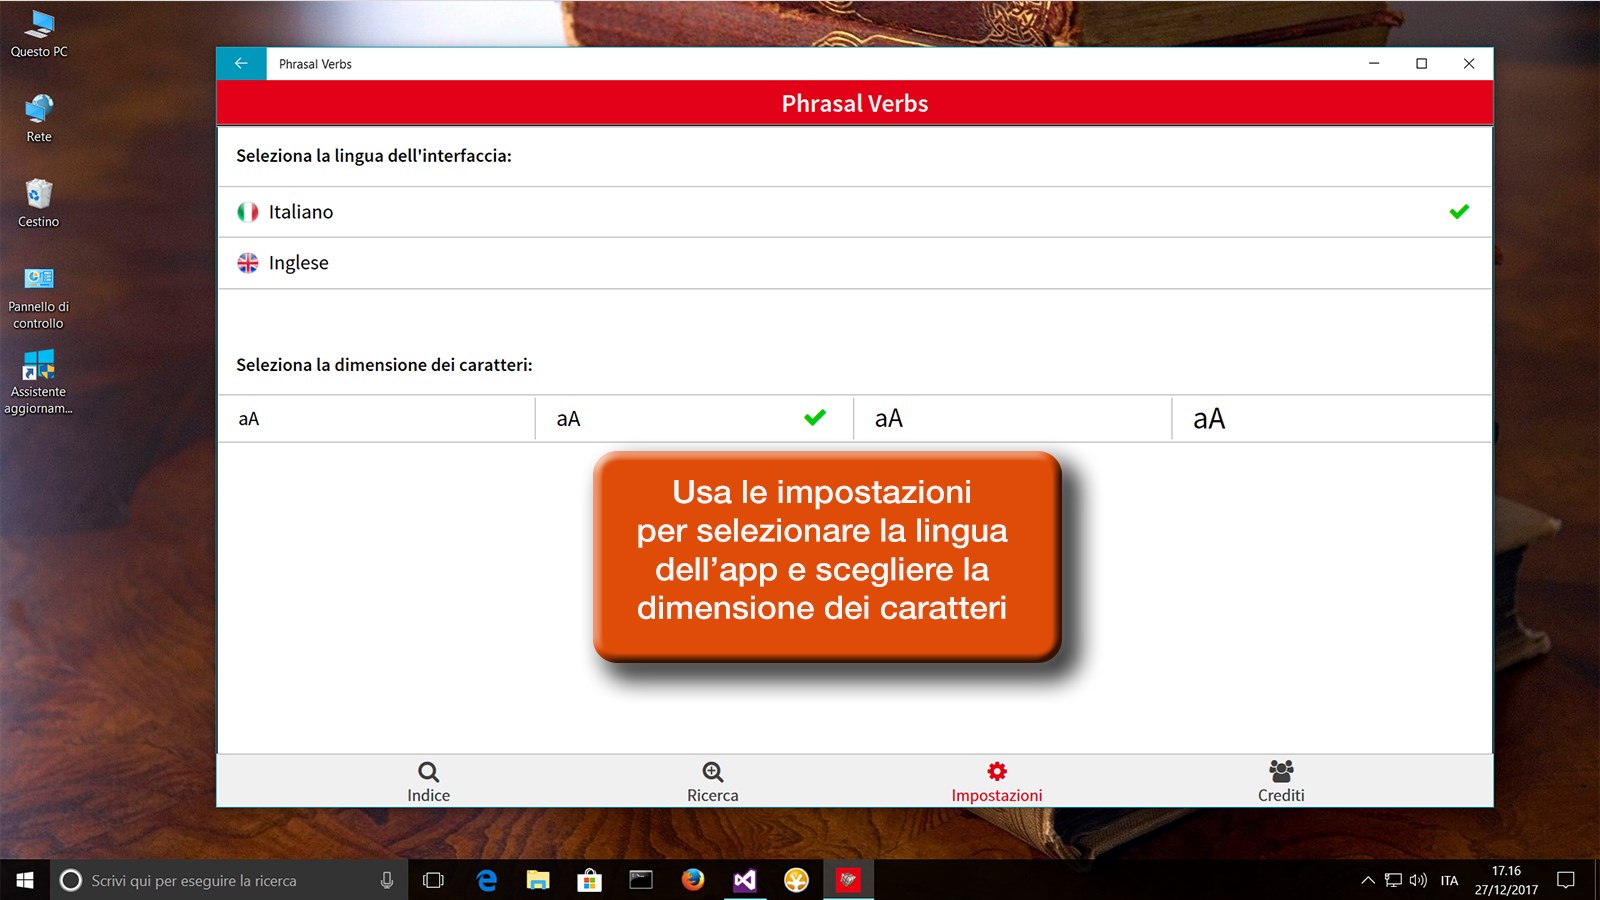Screen dimensions: 1600x900
Task: Click the microphone icon in search box
Action: 387,880
